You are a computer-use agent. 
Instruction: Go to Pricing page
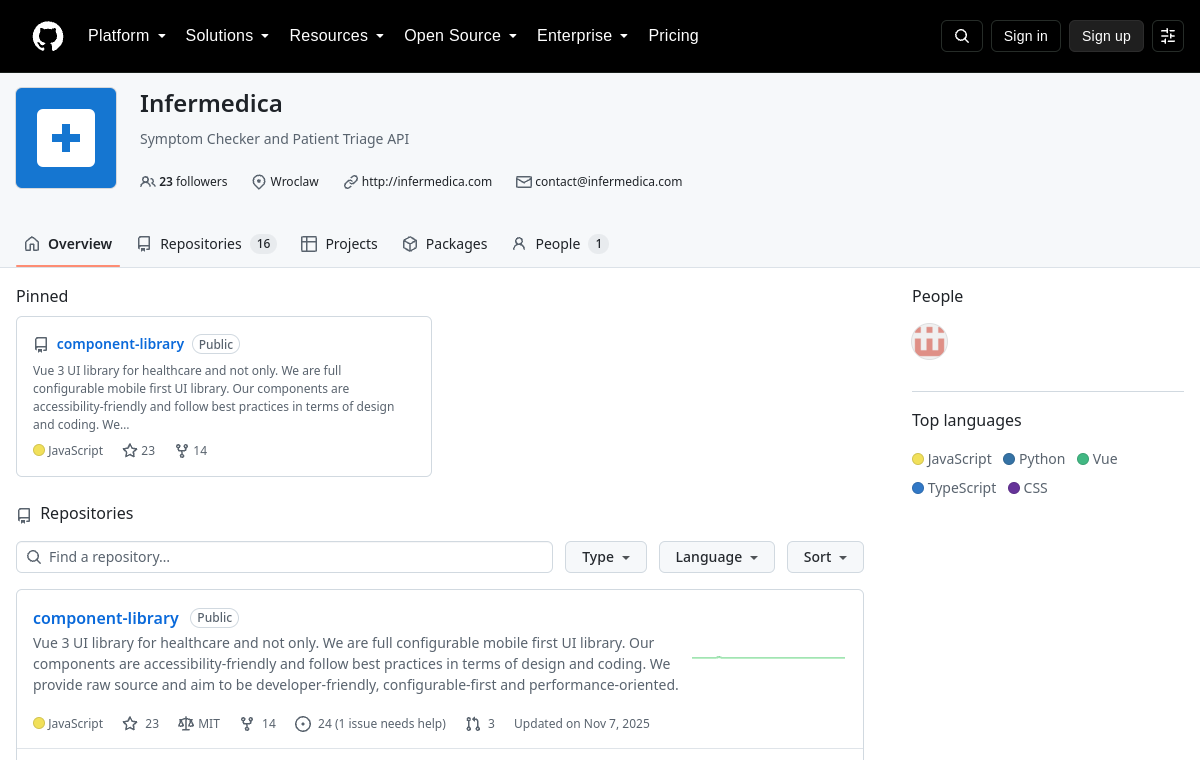coord(673,36)
